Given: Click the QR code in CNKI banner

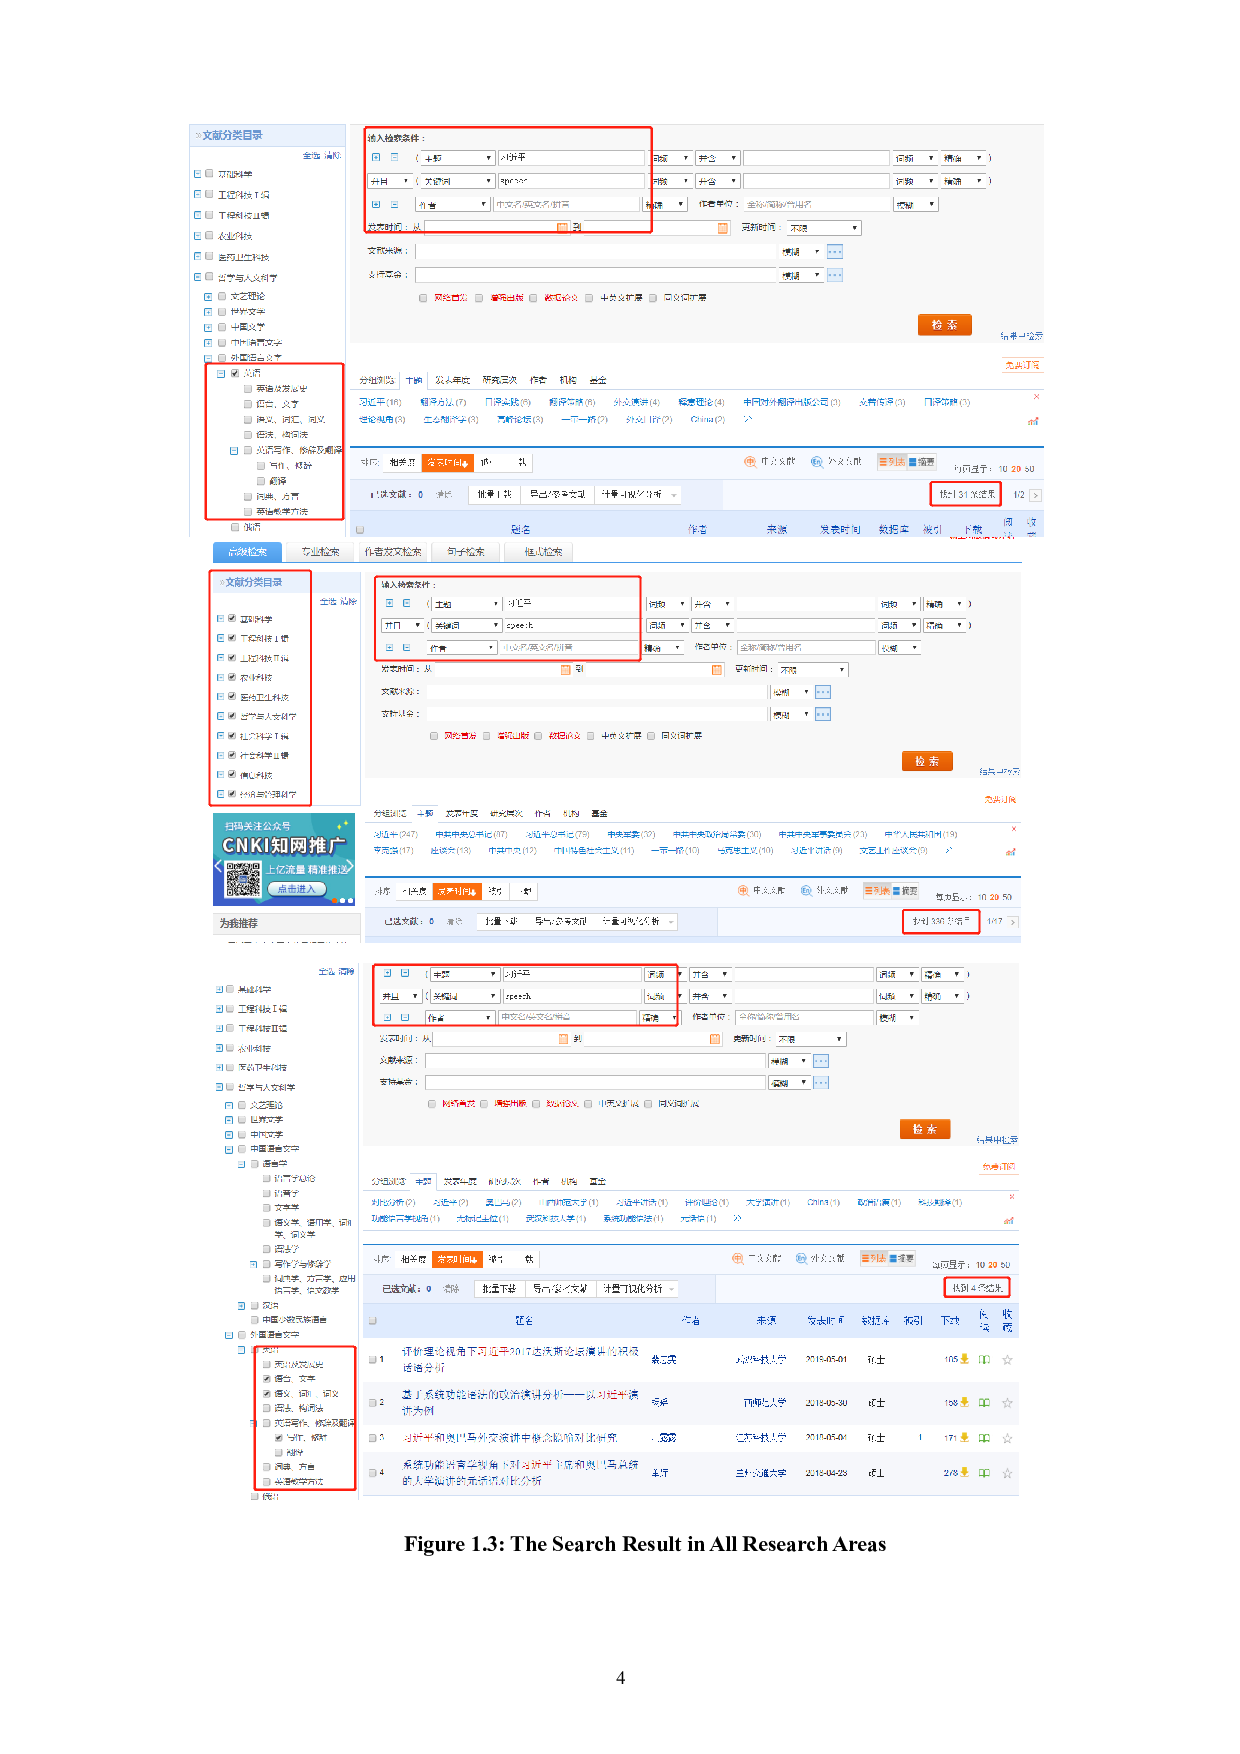Looking at the screenshot, I should [x=243, y=879].
